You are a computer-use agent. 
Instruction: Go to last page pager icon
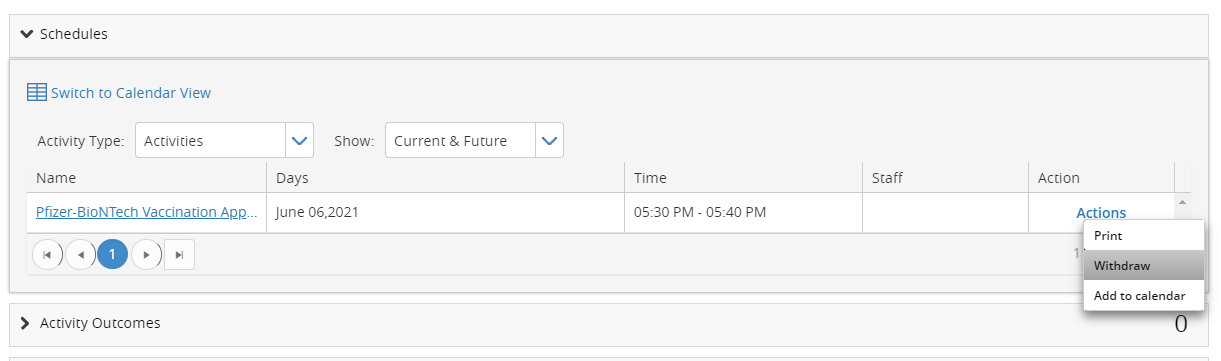coord(179,255)
